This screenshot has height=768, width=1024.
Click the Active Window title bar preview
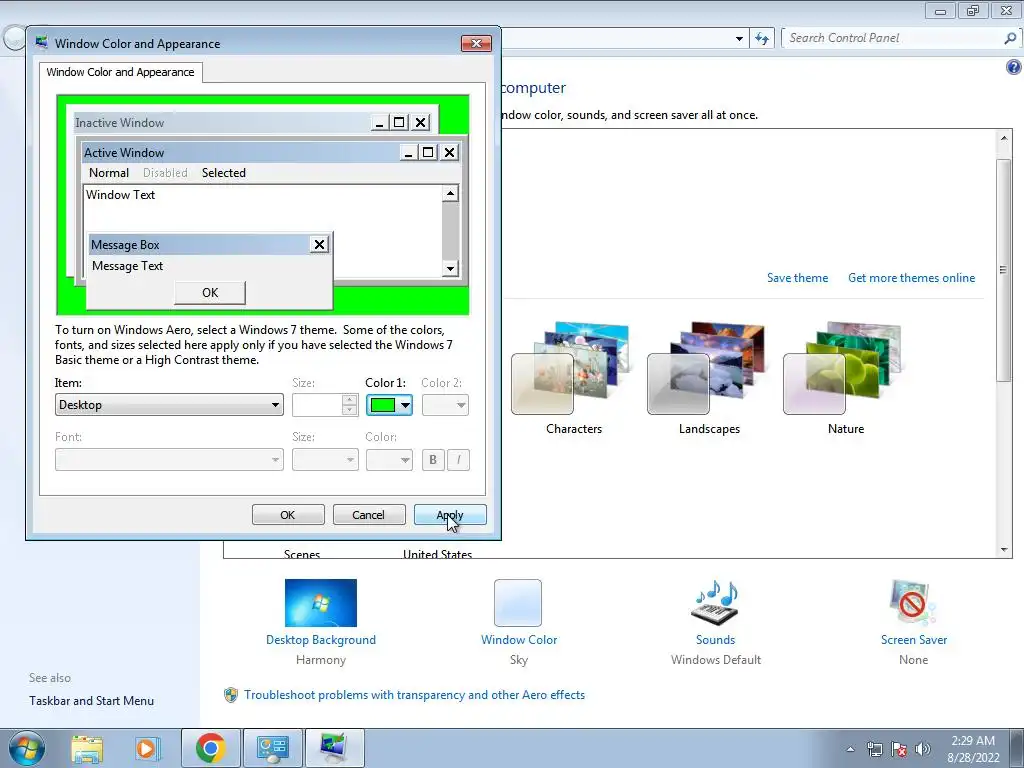[x=271, y=152]
